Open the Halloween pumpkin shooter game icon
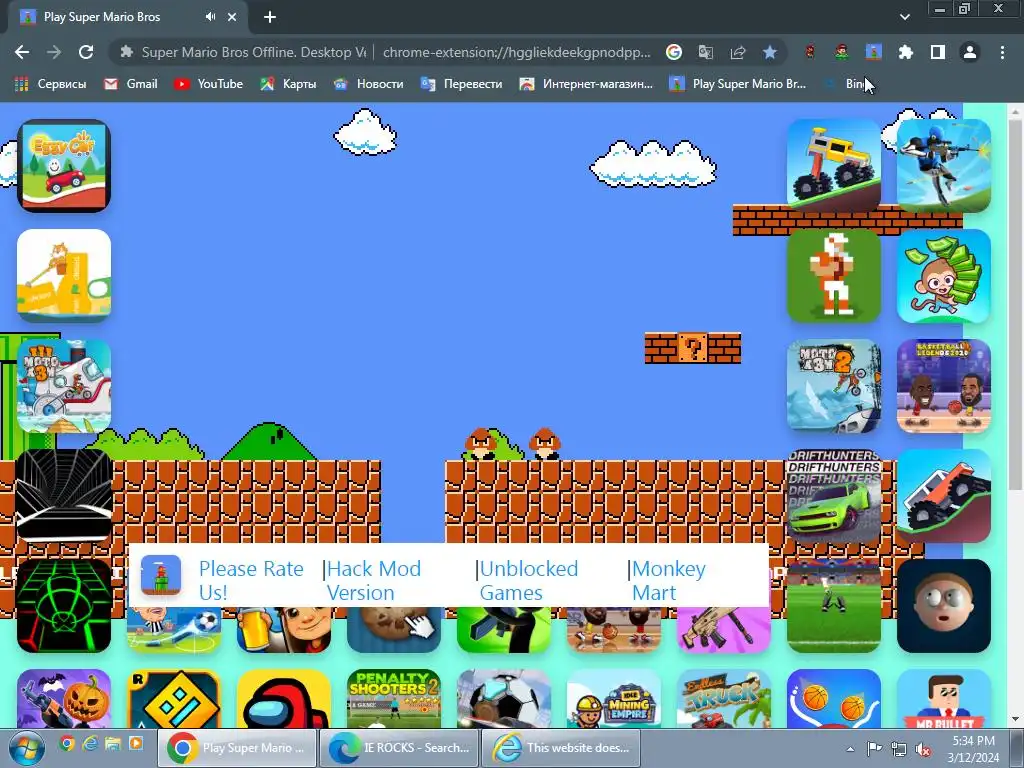1024x768 pixels. pos(64,699)
